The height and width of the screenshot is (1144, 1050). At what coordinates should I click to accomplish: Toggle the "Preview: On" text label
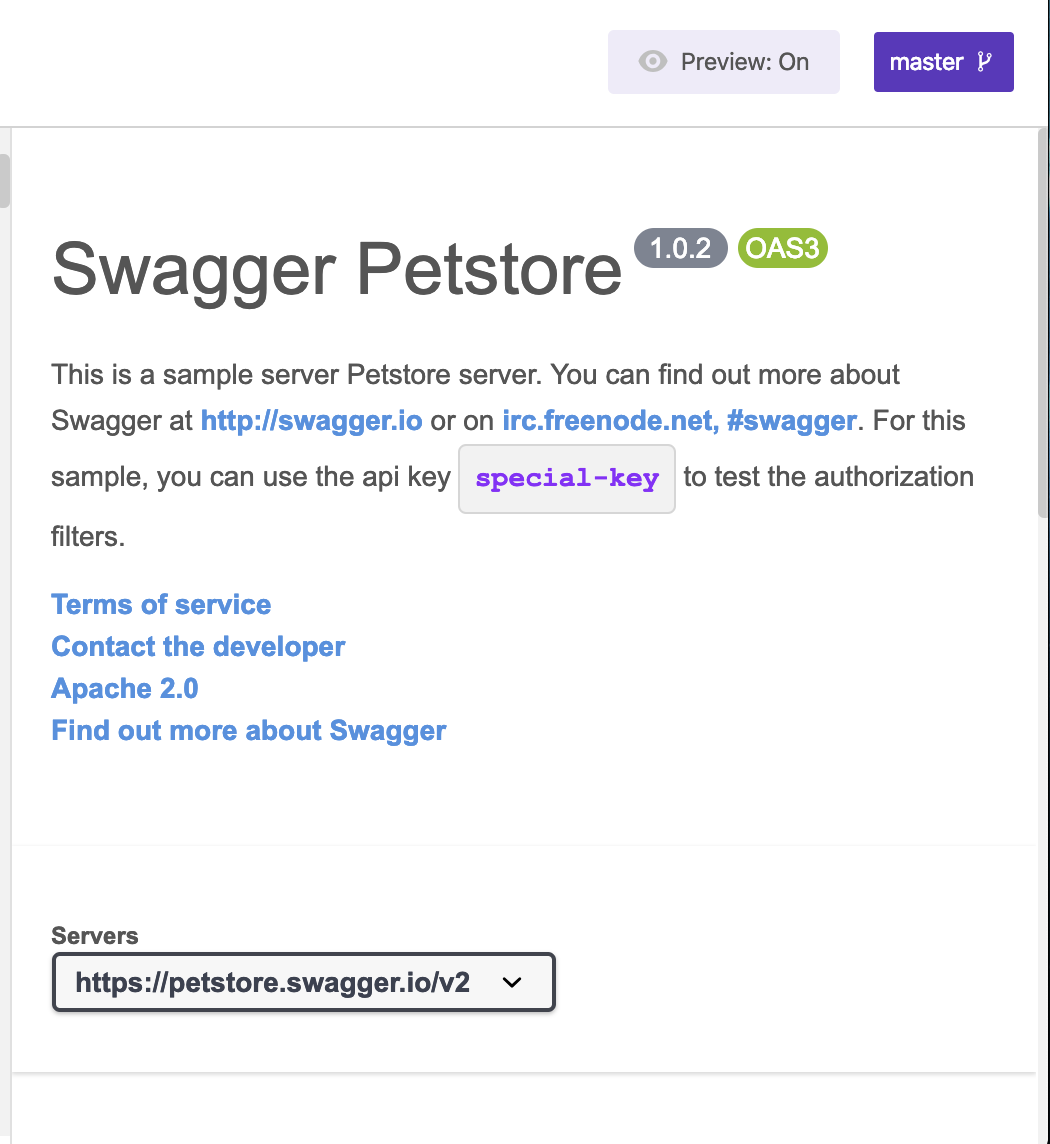[x=744, y=62]
